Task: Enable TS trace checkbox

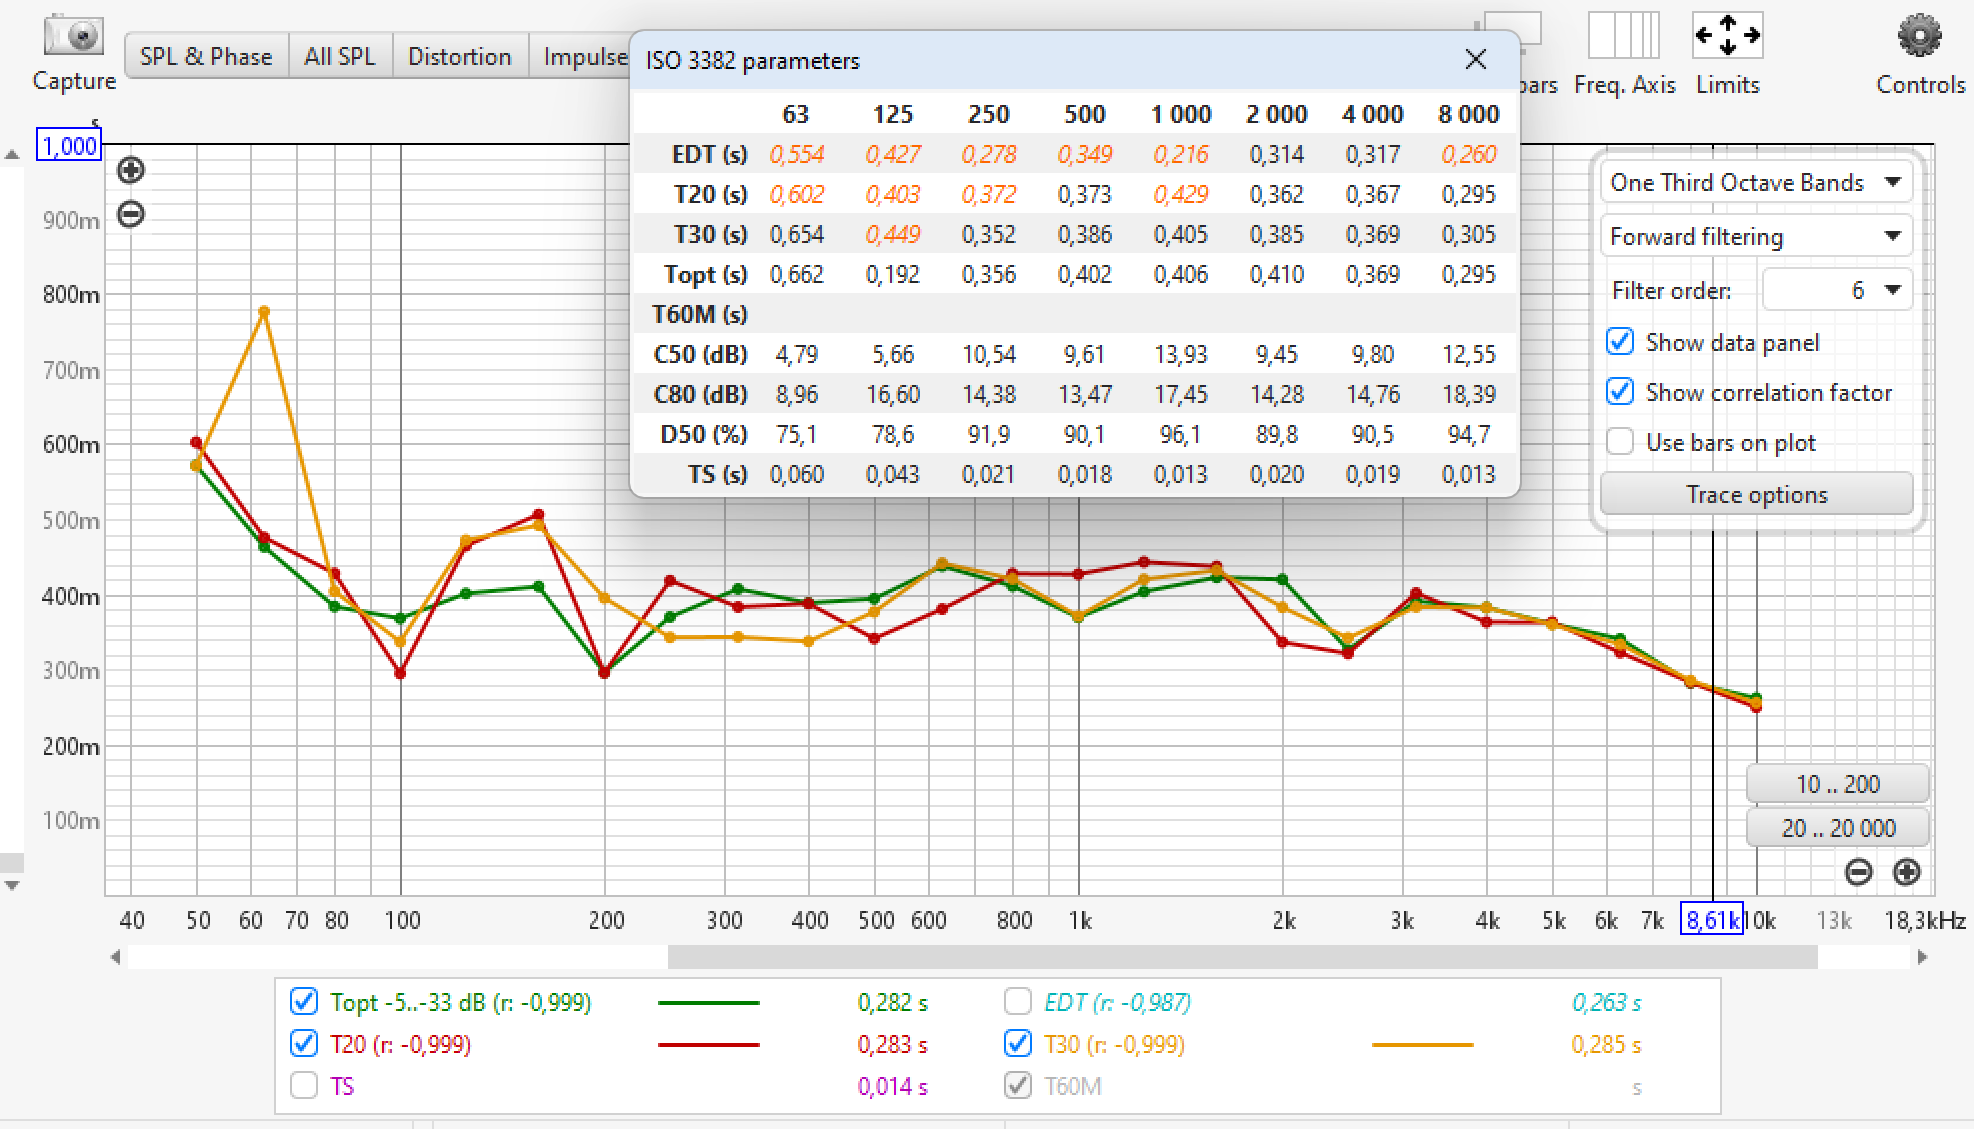Action: (304, 1086)
